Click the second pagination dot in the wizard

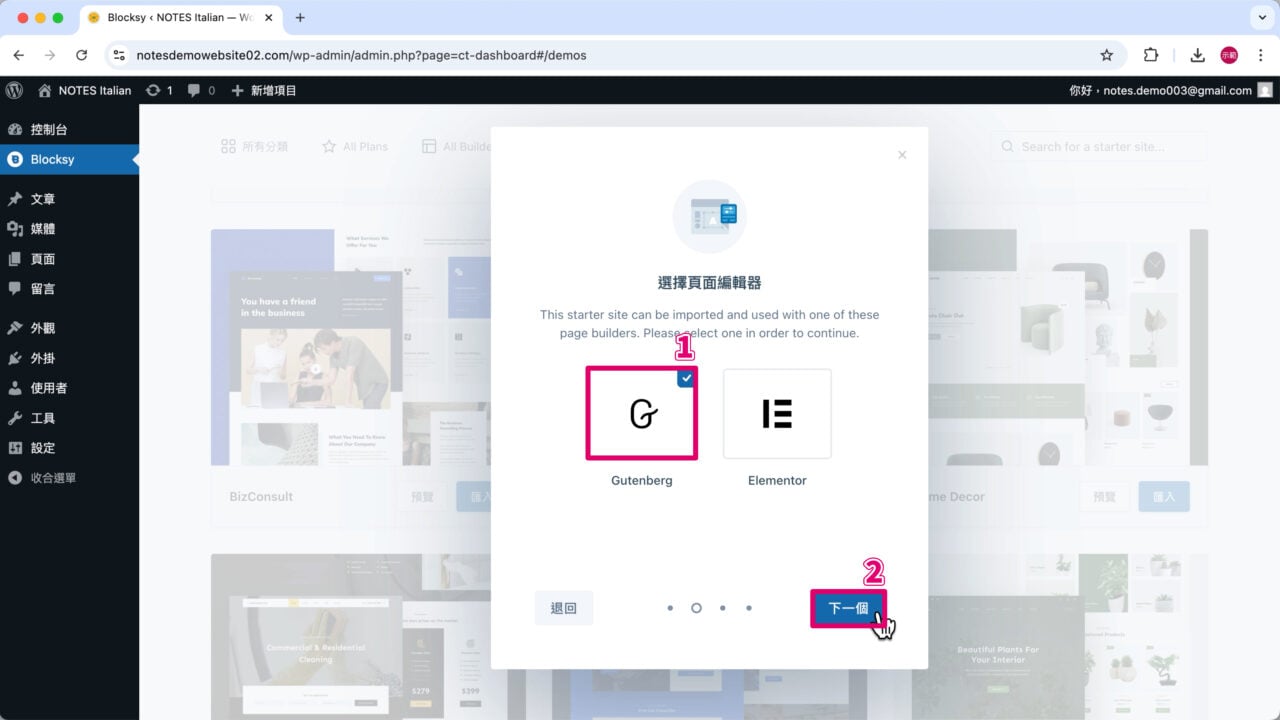tap(696, 607)
